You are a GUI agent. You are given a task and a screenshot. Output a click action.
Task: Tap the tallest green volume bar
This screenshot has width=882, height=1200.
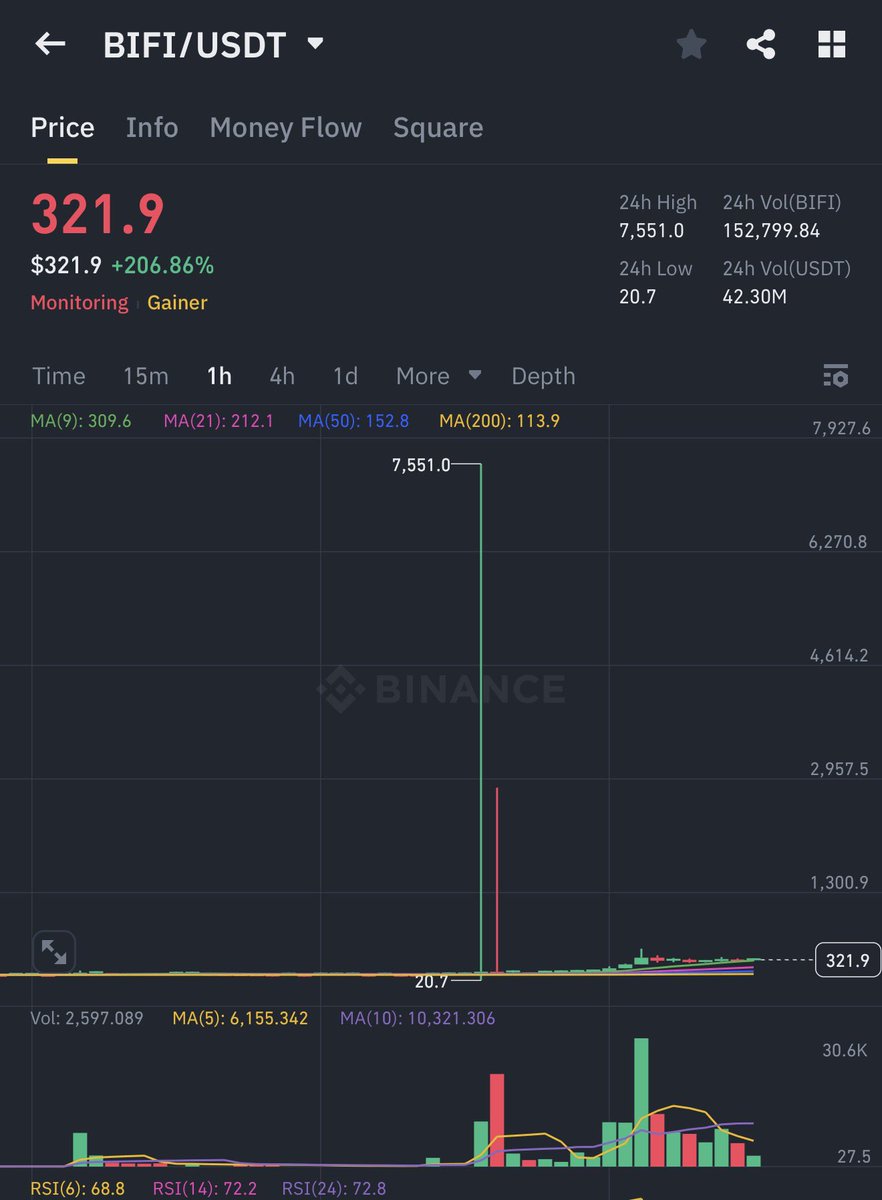[641, 1102]
